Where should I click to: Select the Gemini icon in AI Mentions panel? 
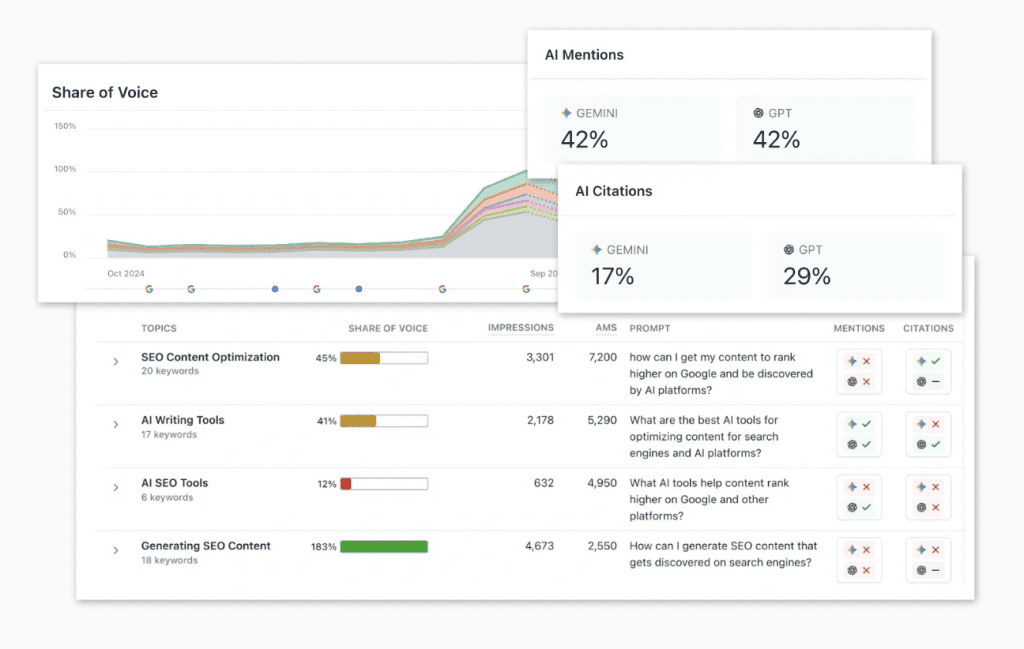568,113
